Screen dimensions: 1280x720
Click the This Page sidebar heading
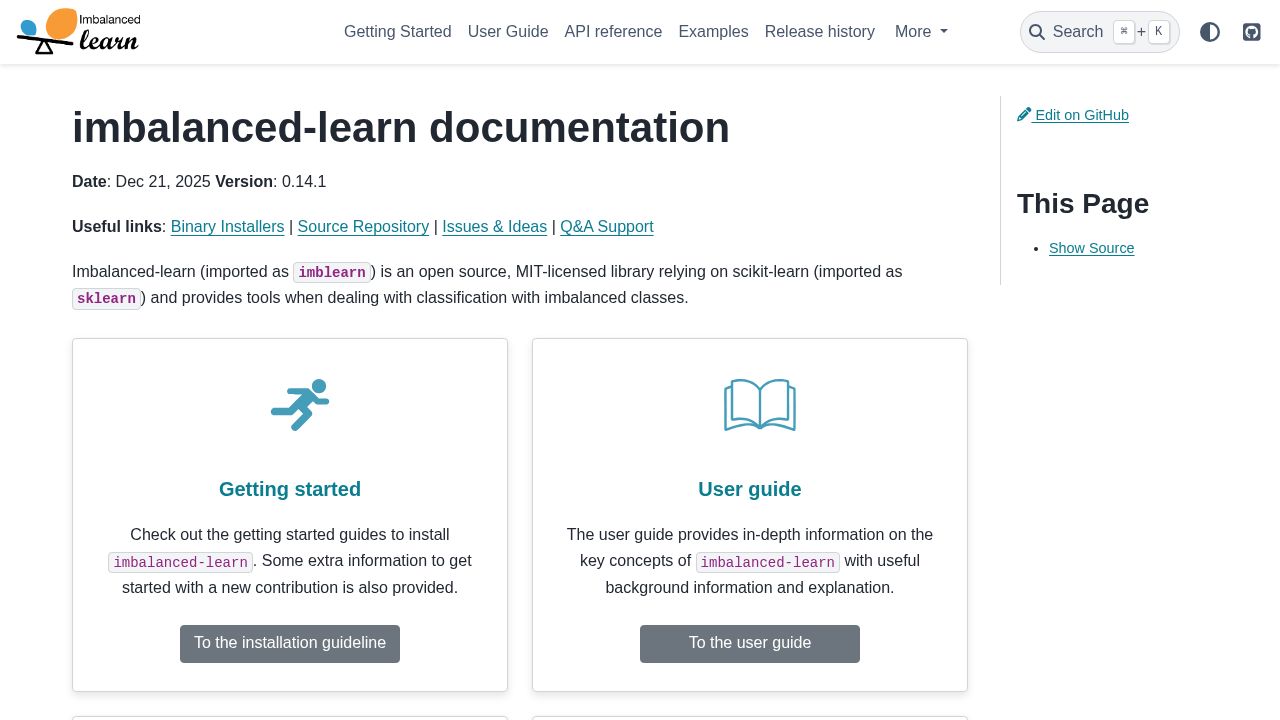click(x=1083, y=204)
